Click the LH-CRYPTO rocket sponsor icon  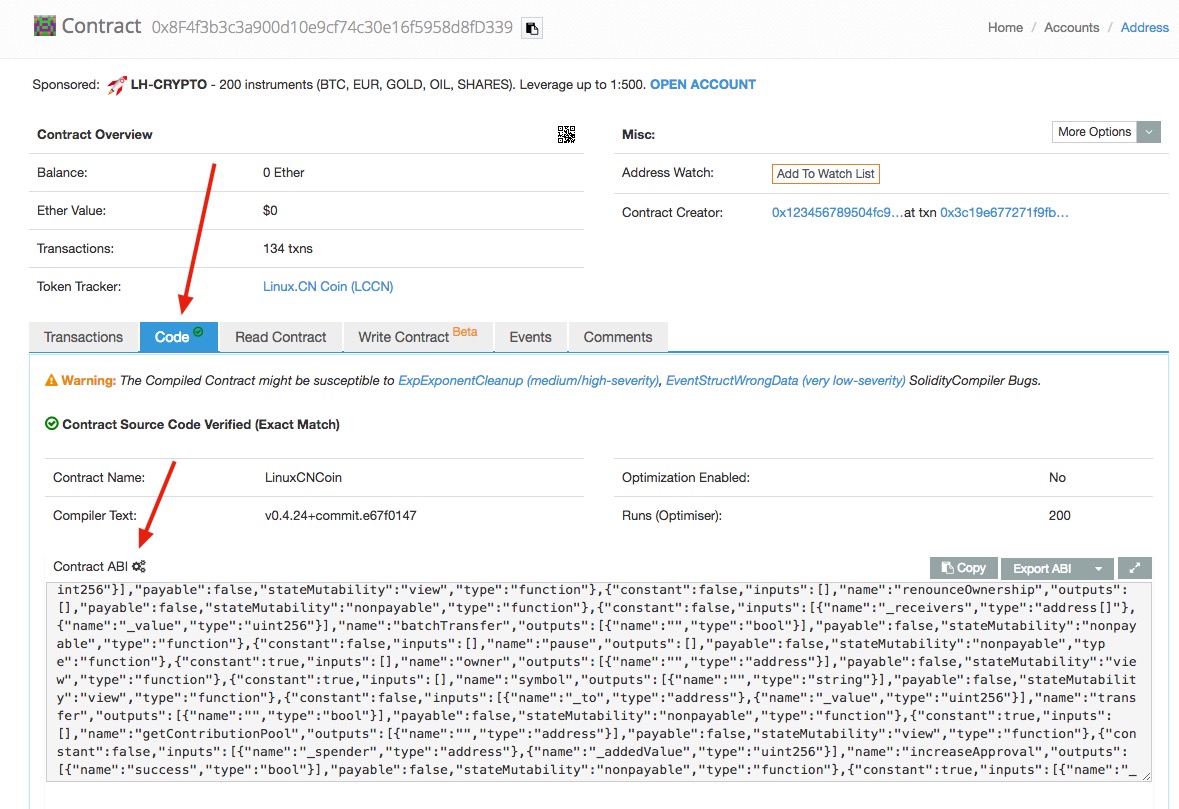(117, 85)
